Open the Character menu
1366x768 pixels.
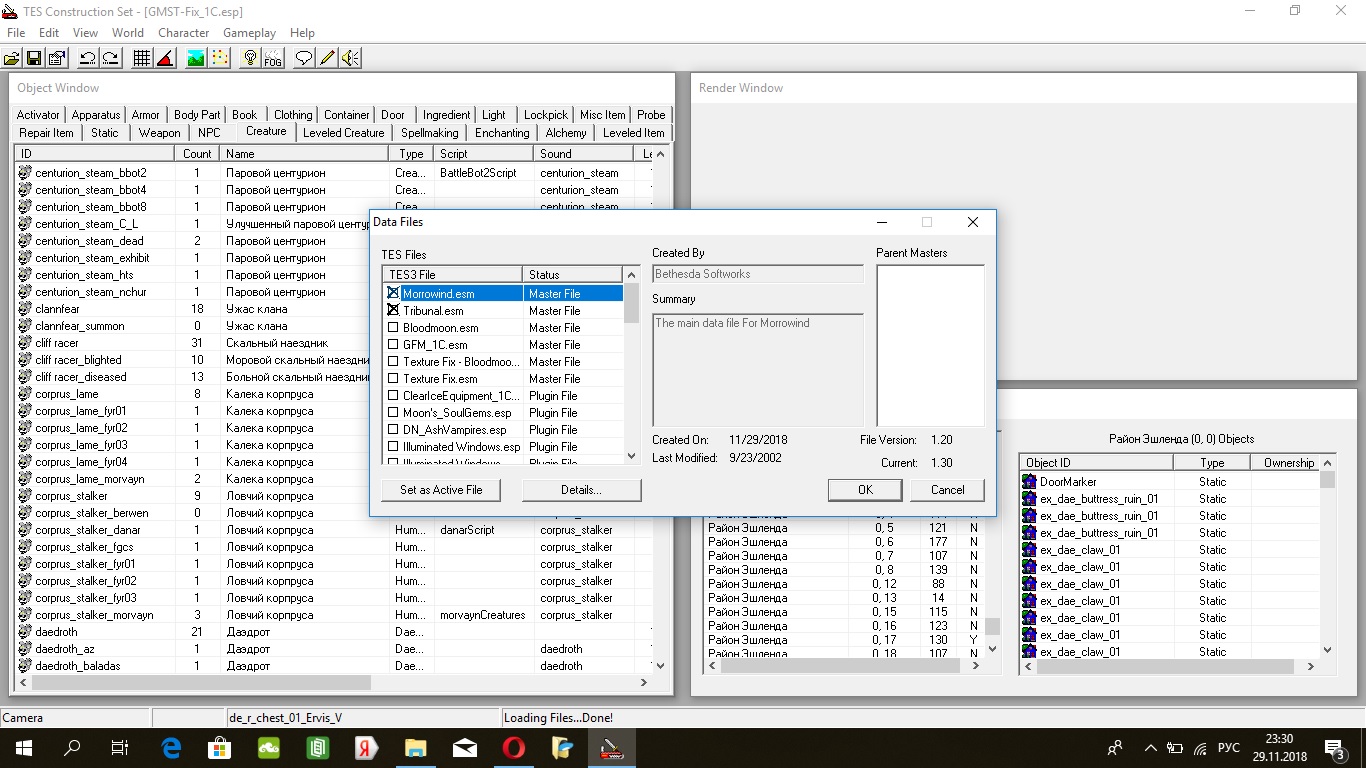[184, 33]
